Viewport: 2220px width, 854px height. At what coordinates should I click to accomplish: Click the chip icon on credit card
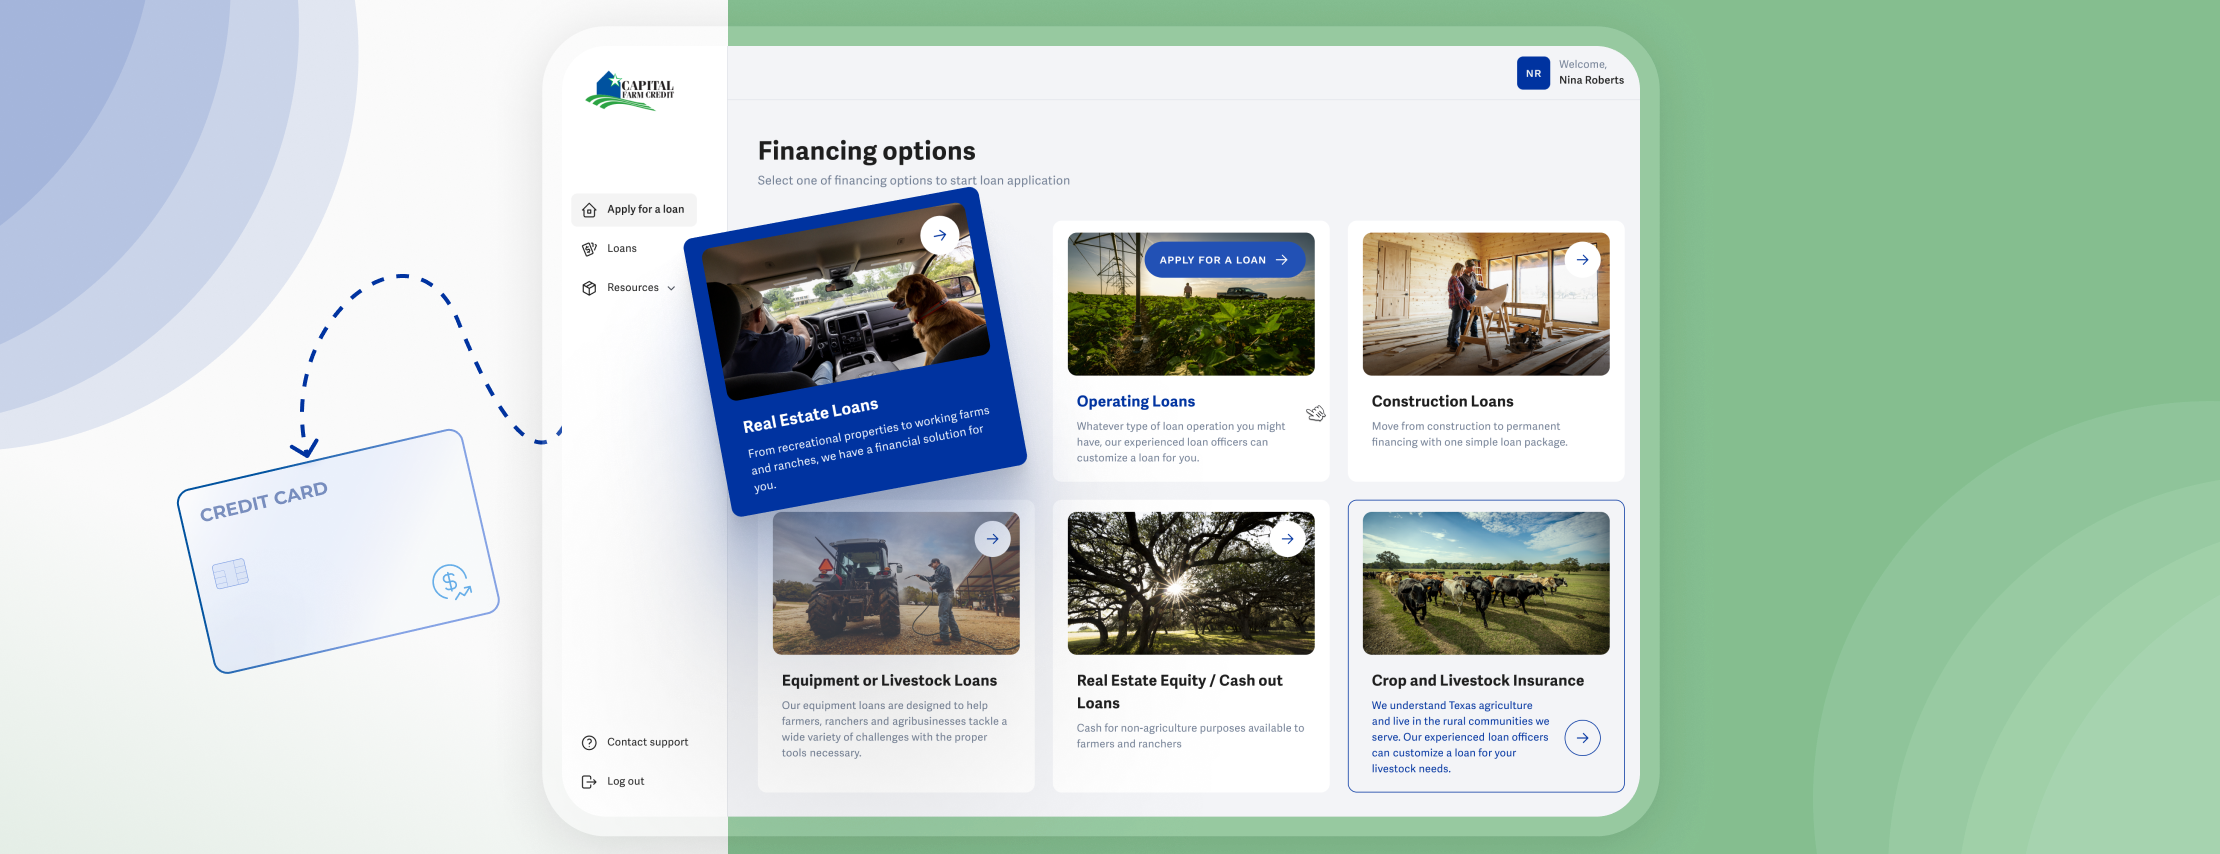[230, 573]
